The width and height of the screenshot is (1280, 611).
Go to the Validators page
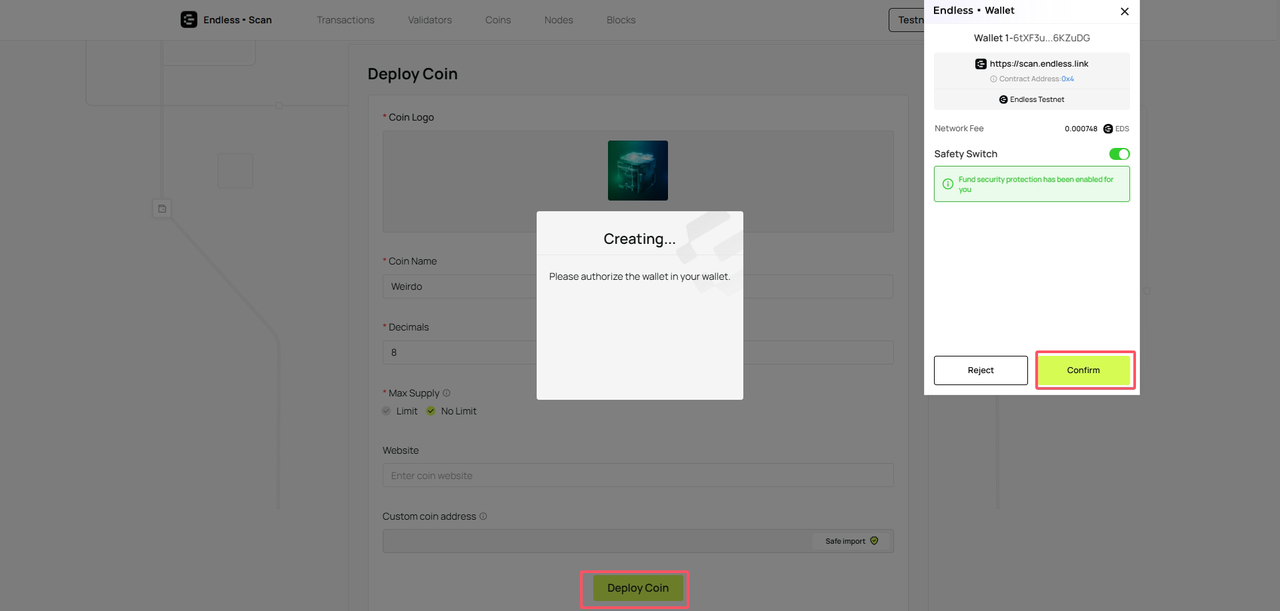430,20
